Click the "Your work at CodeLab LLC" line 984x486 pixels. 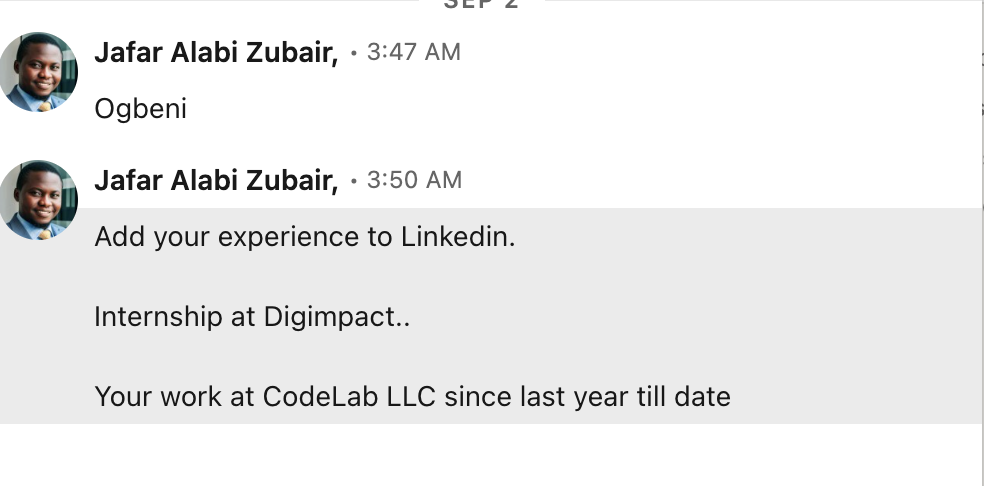coord(412,397)
